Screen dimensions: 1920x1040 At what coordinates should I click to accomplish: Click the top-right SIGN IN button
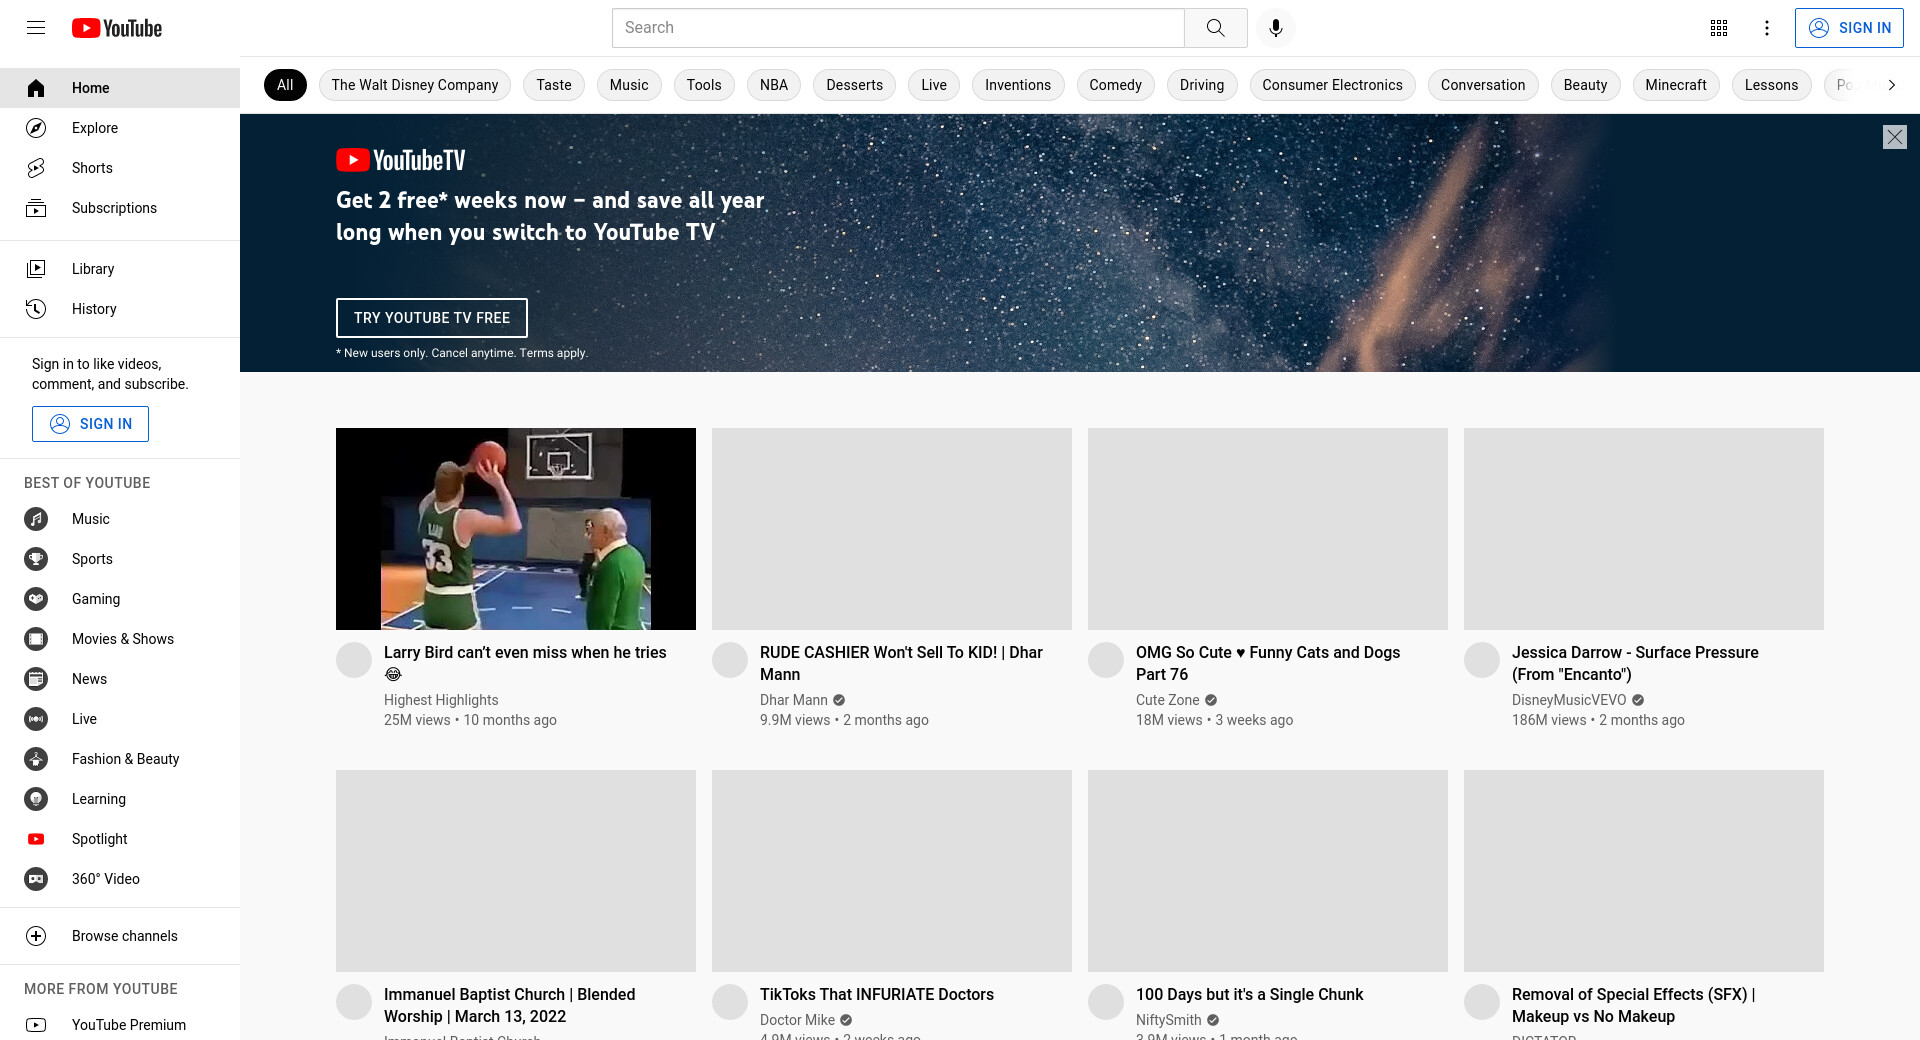(1849, 28)
